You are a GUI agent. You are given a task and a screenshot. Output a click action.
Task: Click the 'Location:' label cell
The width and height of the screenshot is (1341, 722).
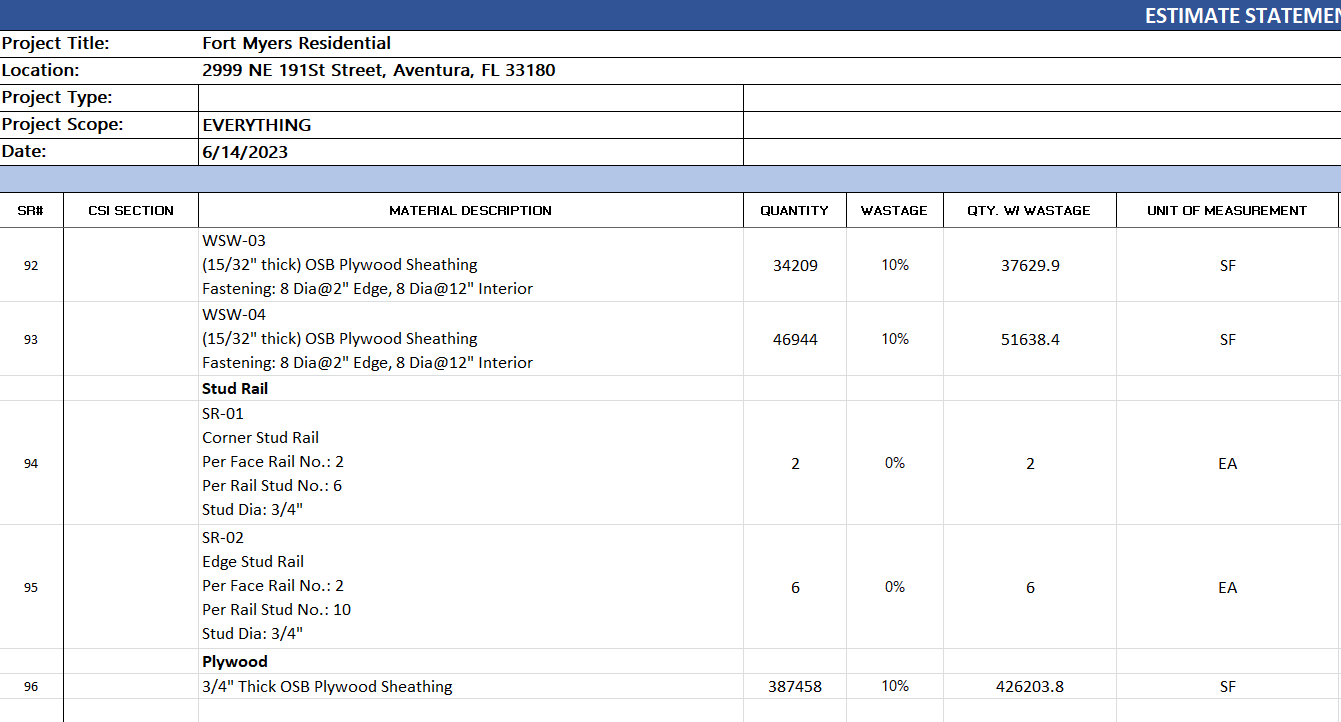tap(99, 71)
